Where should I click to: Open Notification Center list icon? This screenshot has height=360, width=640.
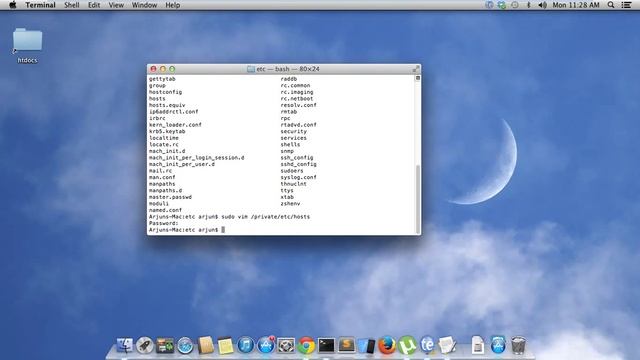tap(627, 5)
